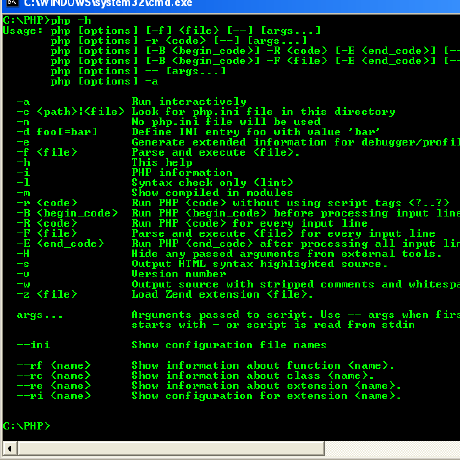The width and height of the screenshot is (460, 460).
Task: Click 'Parse and execute <file> for every input line'
Action: click(284, 234)
